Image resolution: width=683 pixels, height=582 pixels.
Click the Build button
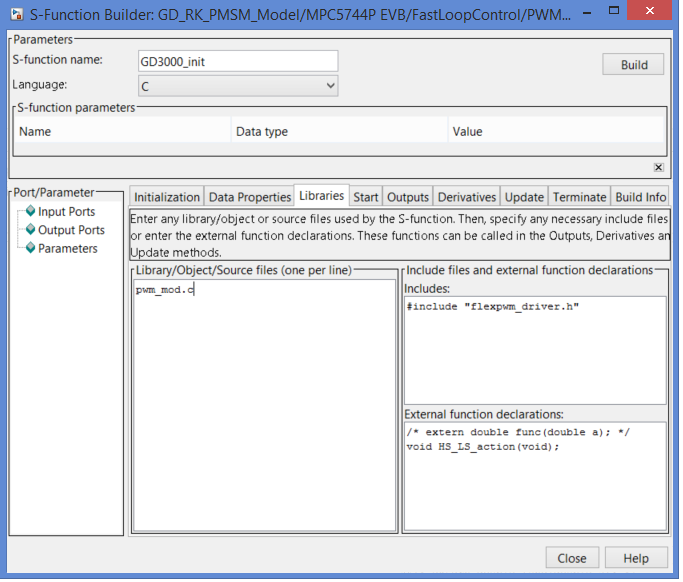coord(633,64)
